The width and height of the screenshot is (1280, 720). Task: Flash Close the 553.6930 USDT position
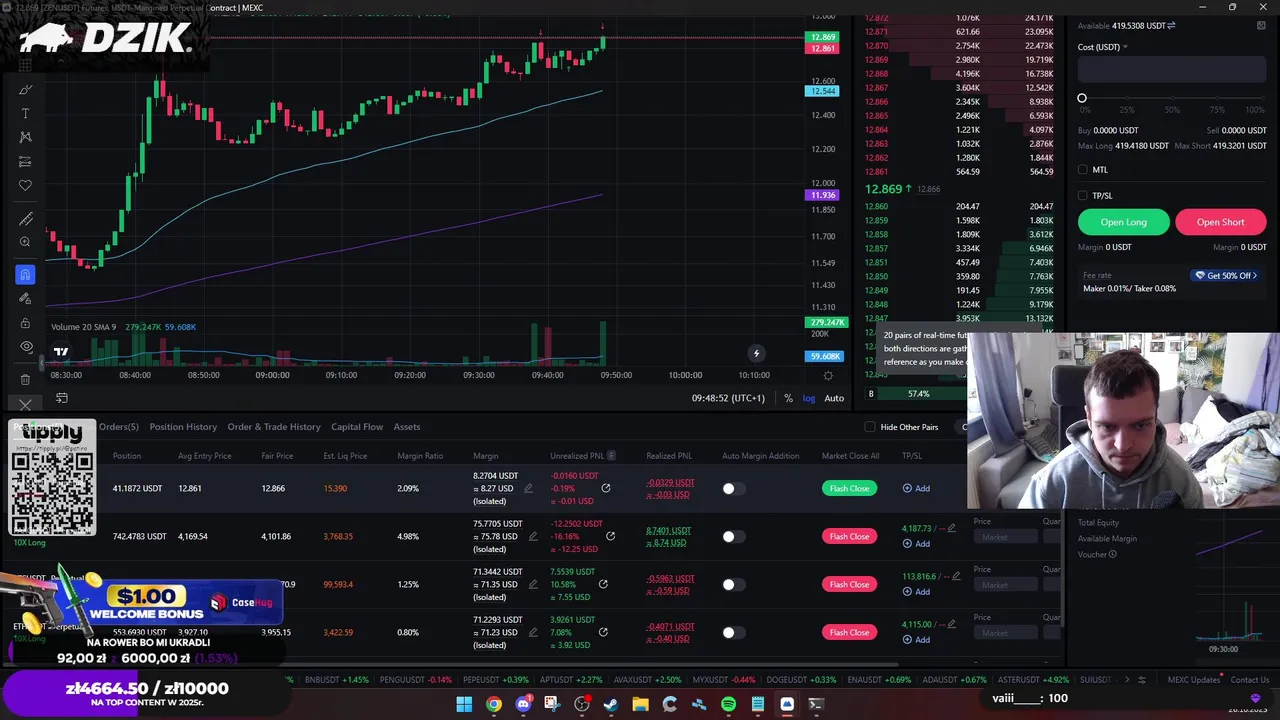coord(849,632)
